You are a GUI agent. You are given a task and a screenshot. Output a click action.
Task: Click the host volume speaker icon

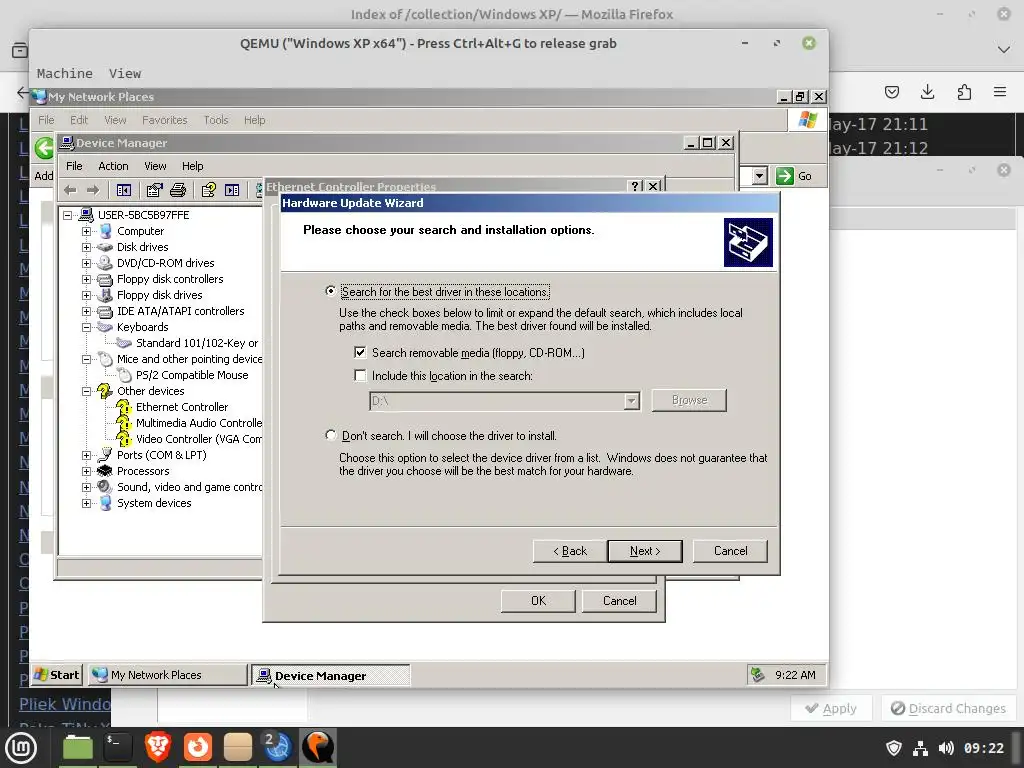[945, 748]
